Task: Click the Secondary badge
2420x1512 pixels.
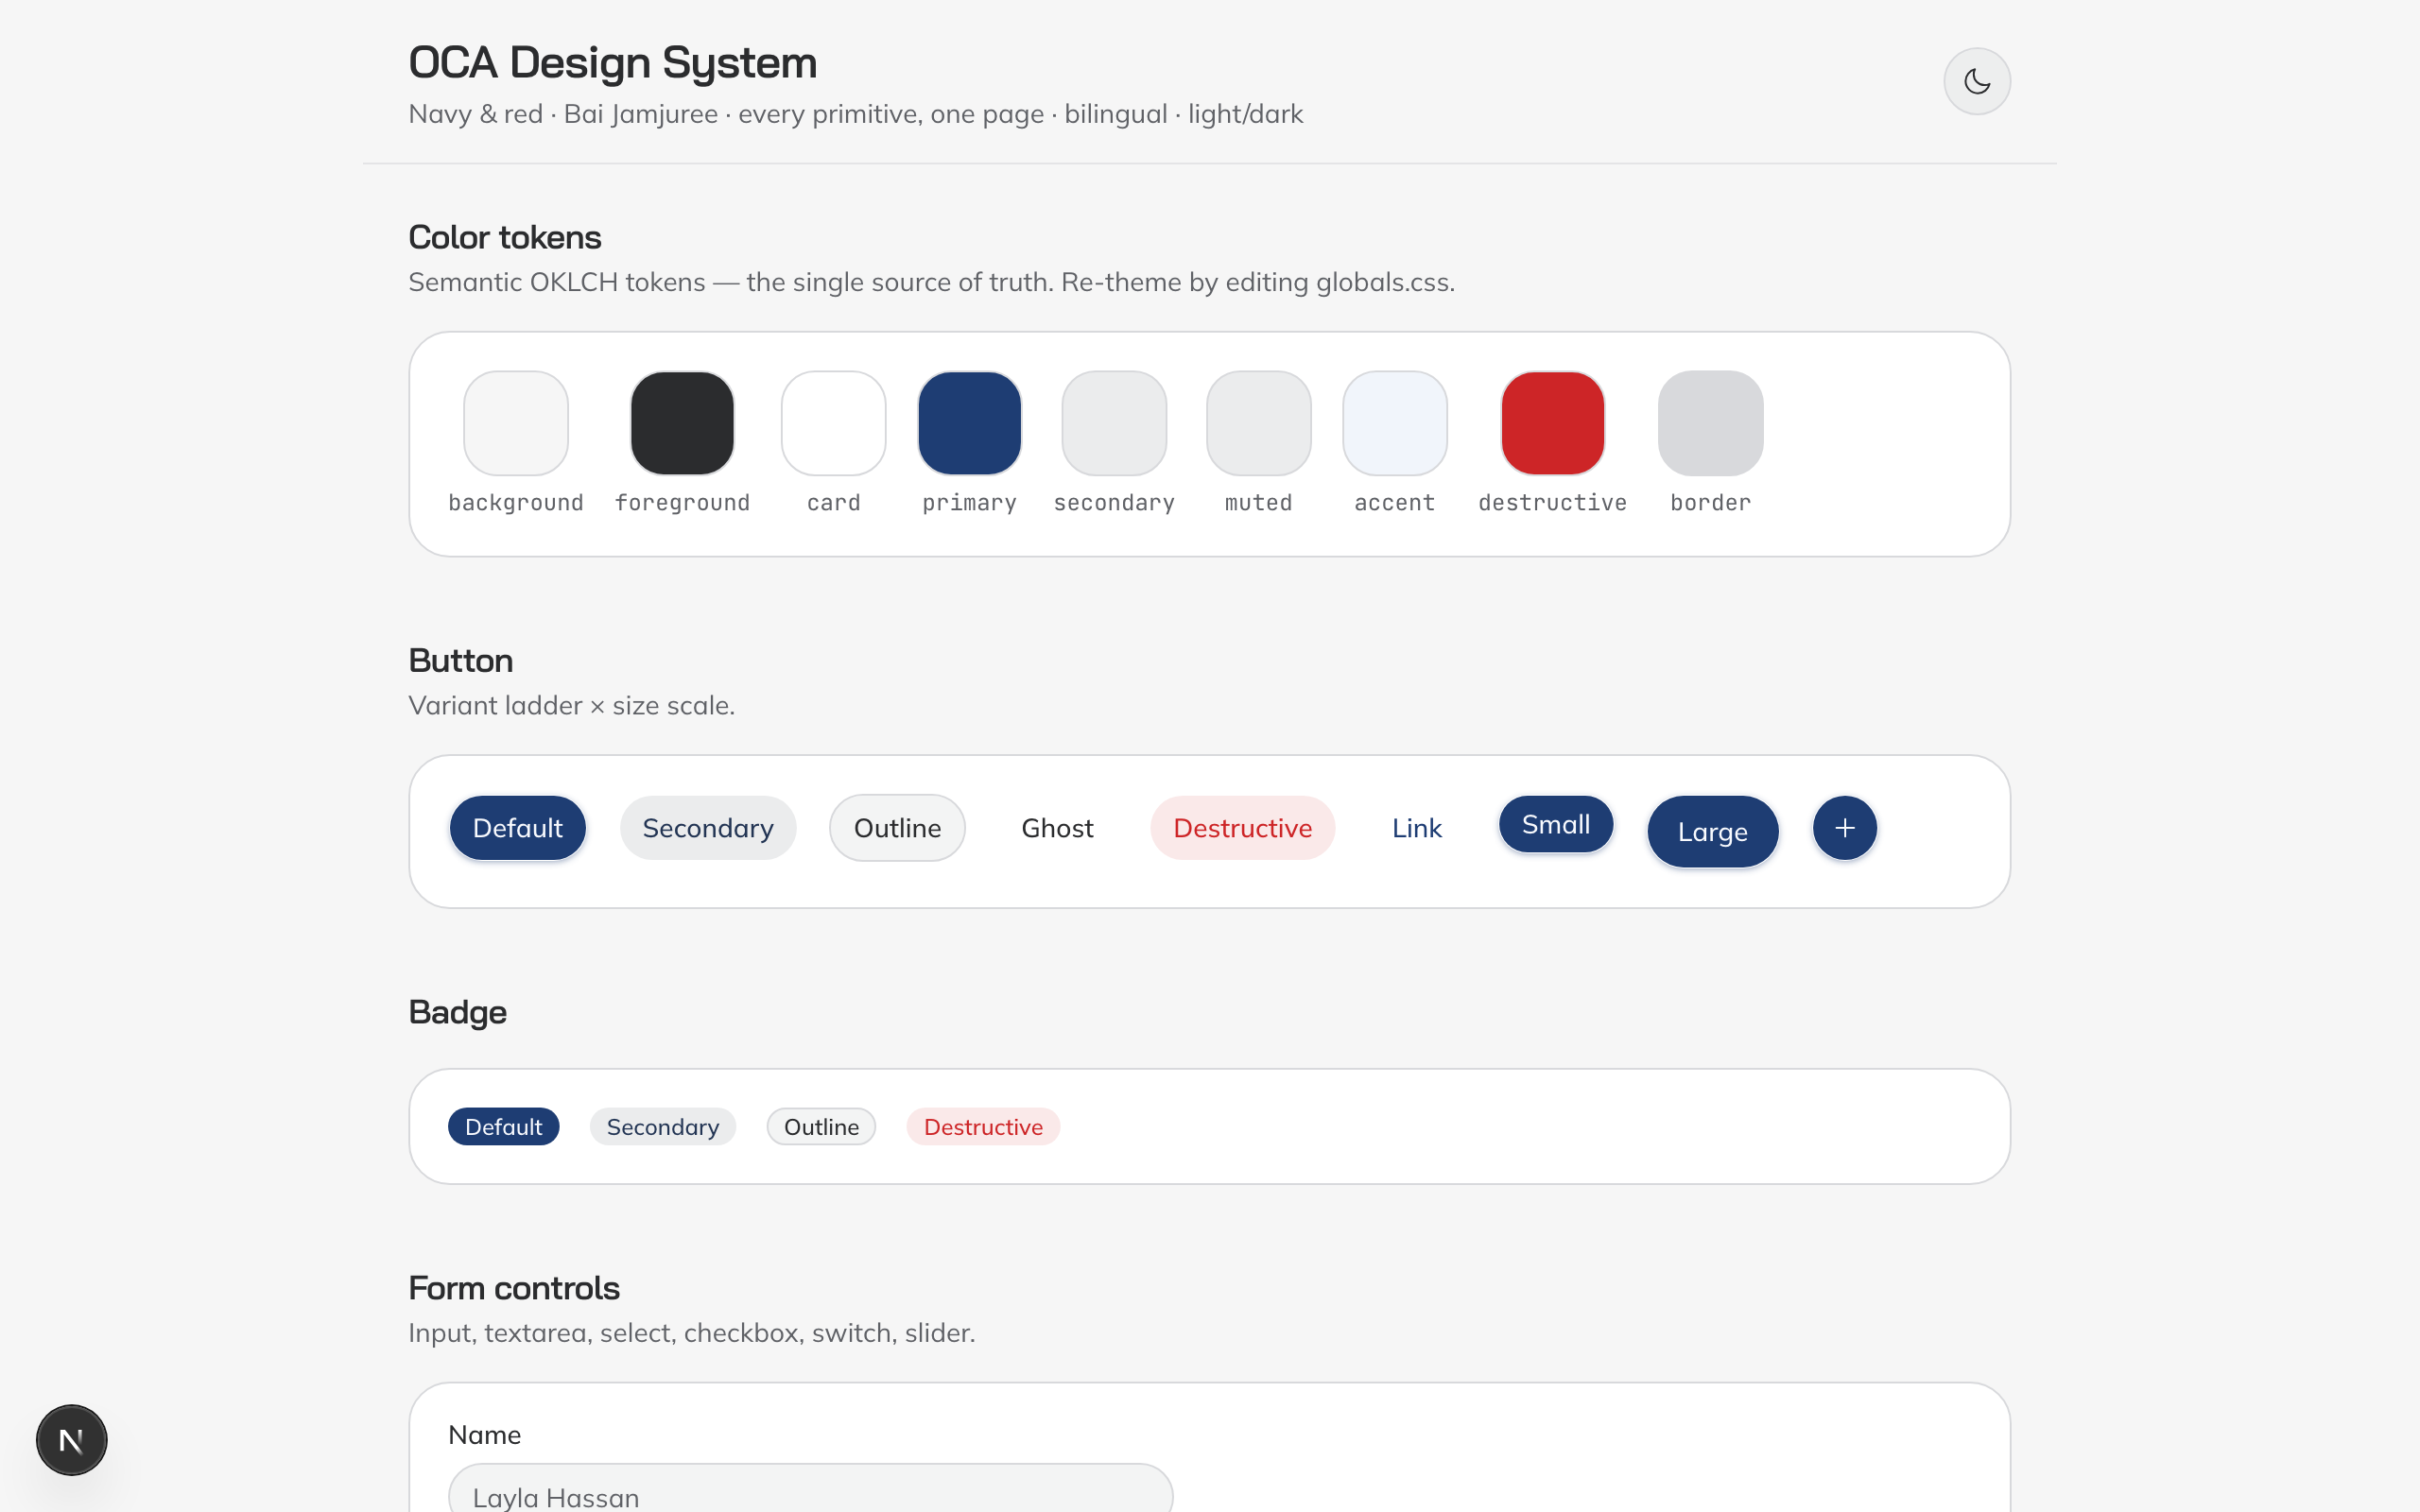Action: (x=662, y=1127)
